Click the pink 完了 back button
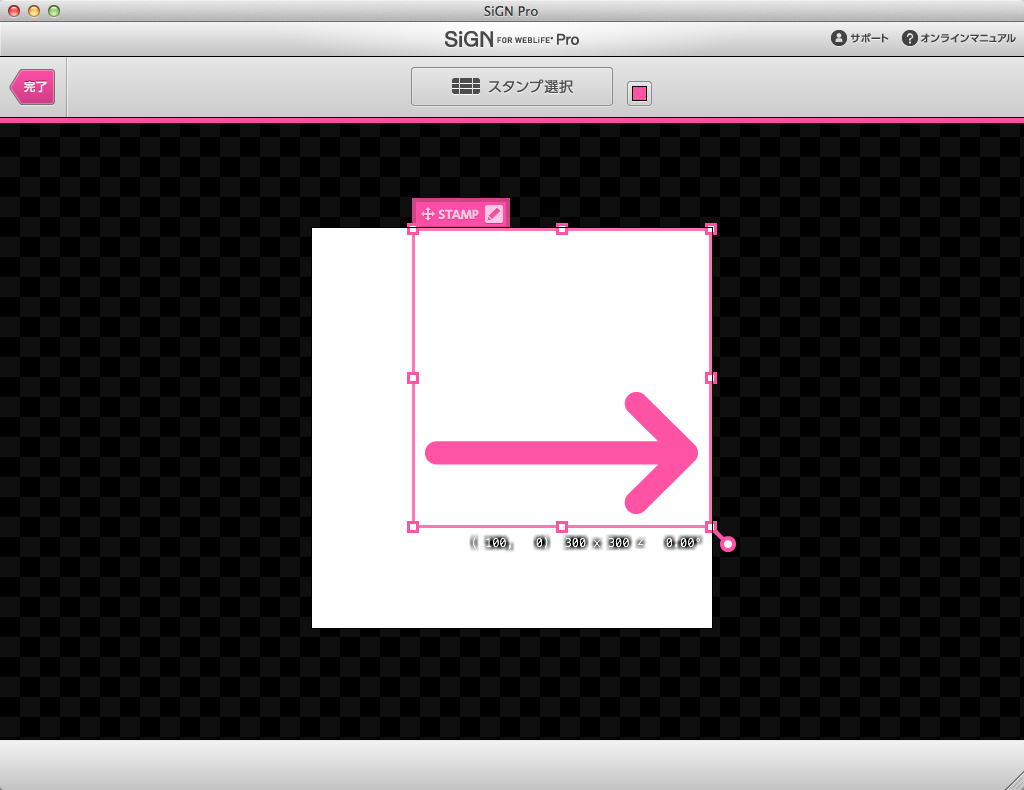This screenshot has width=1024, height=790. 33,87
